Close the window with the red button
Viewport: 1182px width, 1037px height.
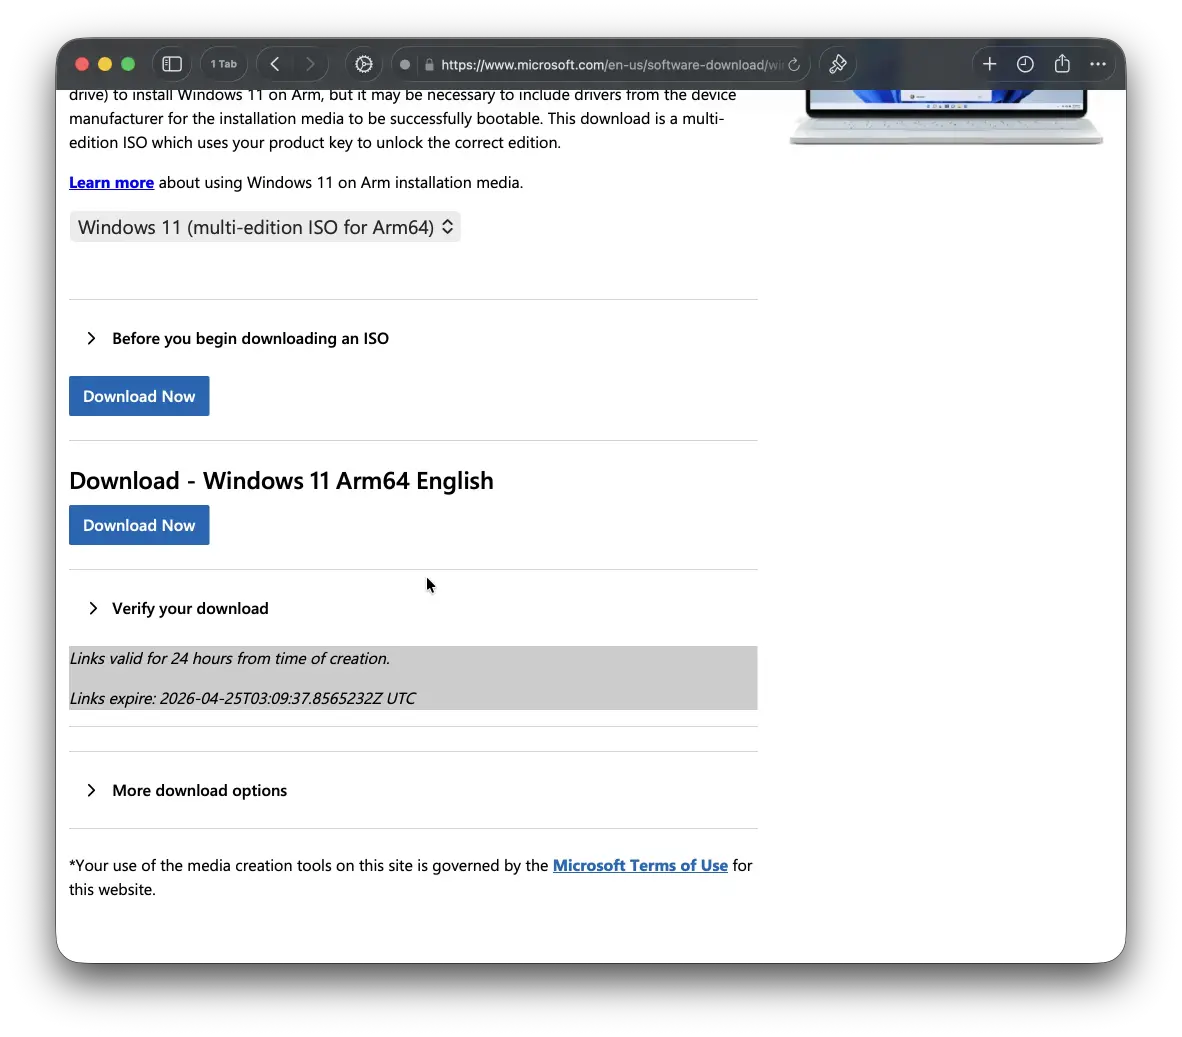click(x=82, y=64)
